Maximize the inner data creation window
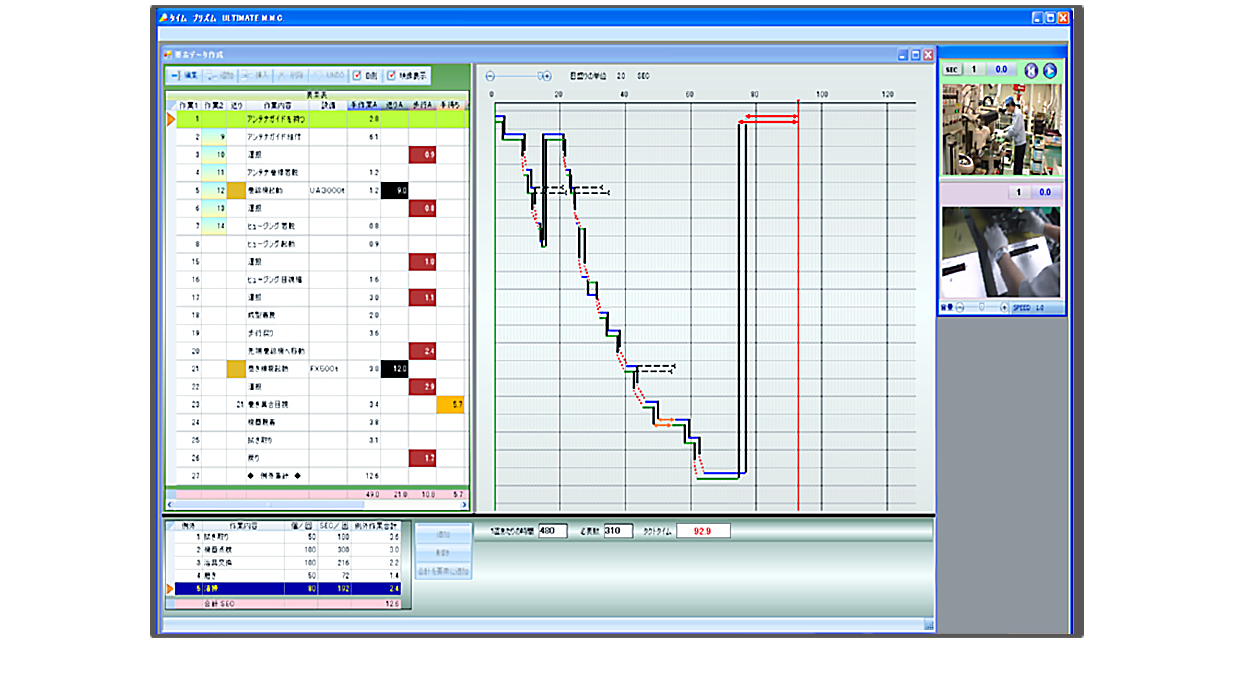The height and width of the screenshot is (680, 1238). tap(915, 55)
